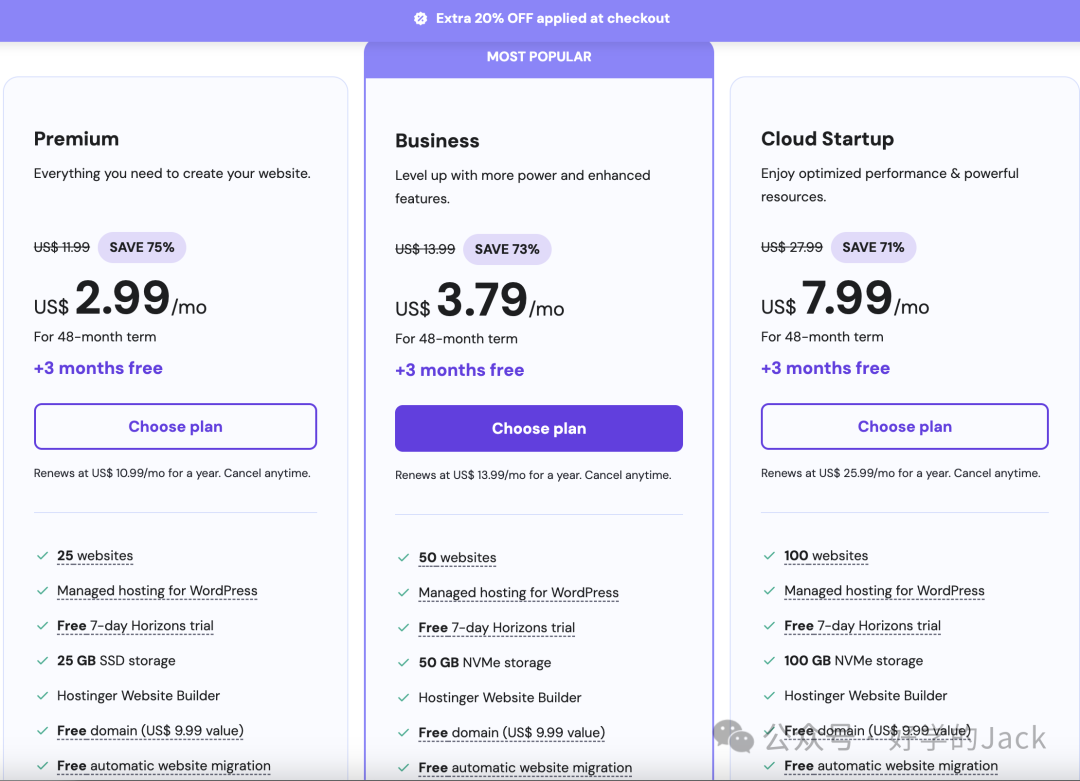Click the checkmark icon beside "25 websites"

(x=42, y=556)
